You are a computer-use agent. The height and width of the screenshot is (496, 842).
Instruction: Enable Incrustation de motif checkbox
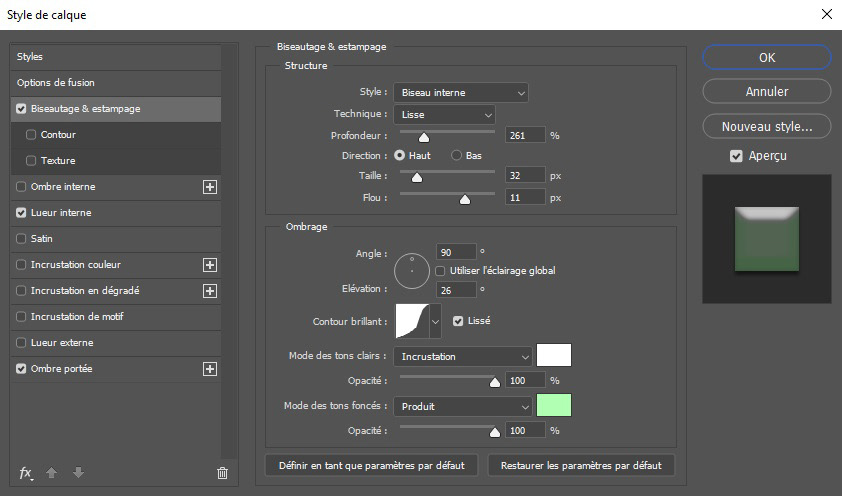coord(21,317)
